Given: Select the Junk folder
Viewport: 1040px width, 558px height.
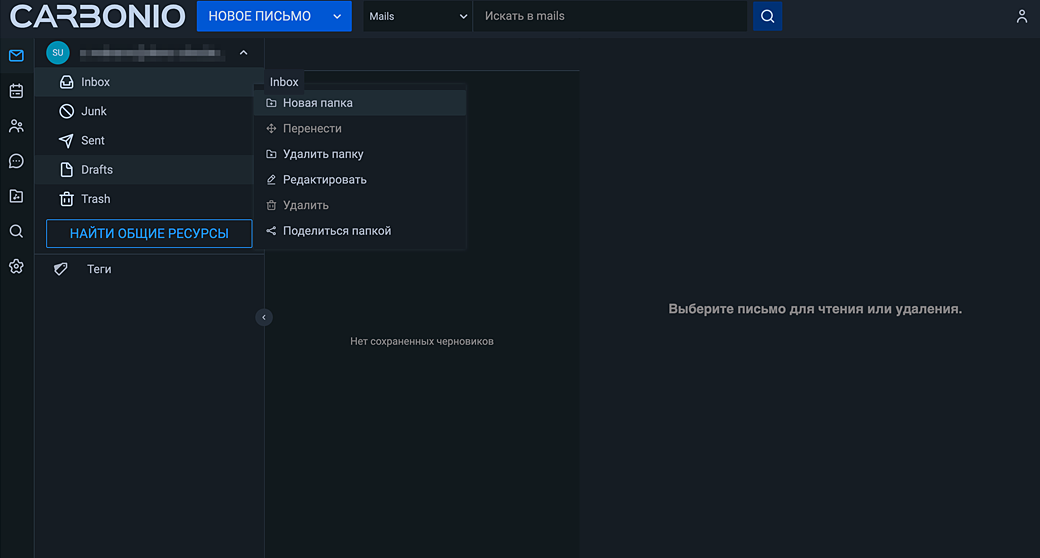Looking at the screenshot, I should click(x=145, y=111).
